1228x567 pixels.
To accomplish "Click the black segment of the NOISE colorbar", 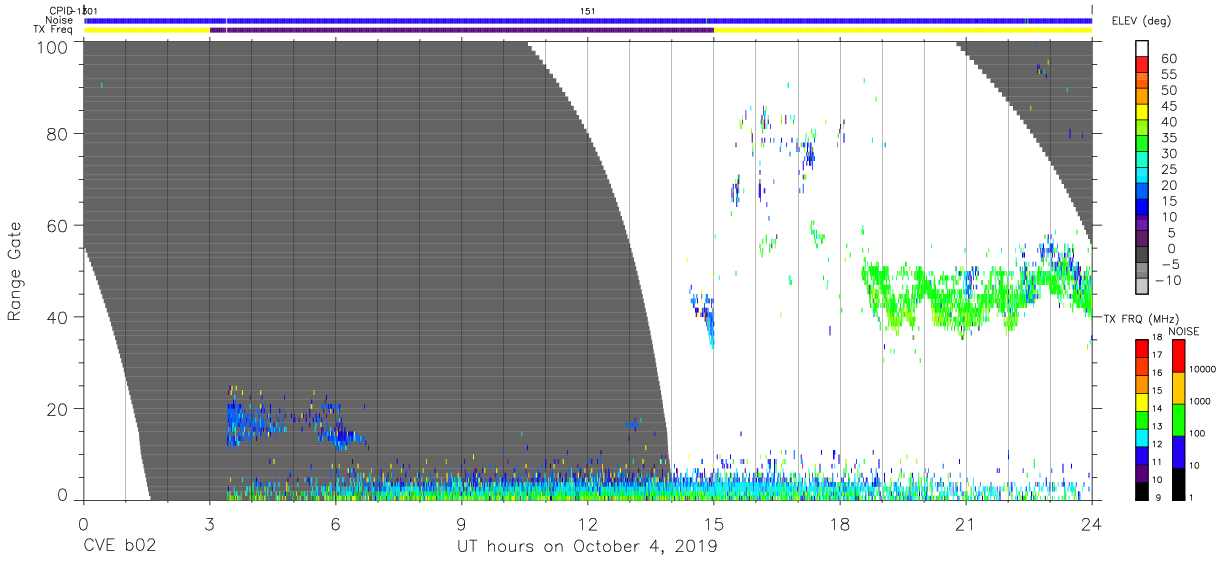I will pos(1179,483).
